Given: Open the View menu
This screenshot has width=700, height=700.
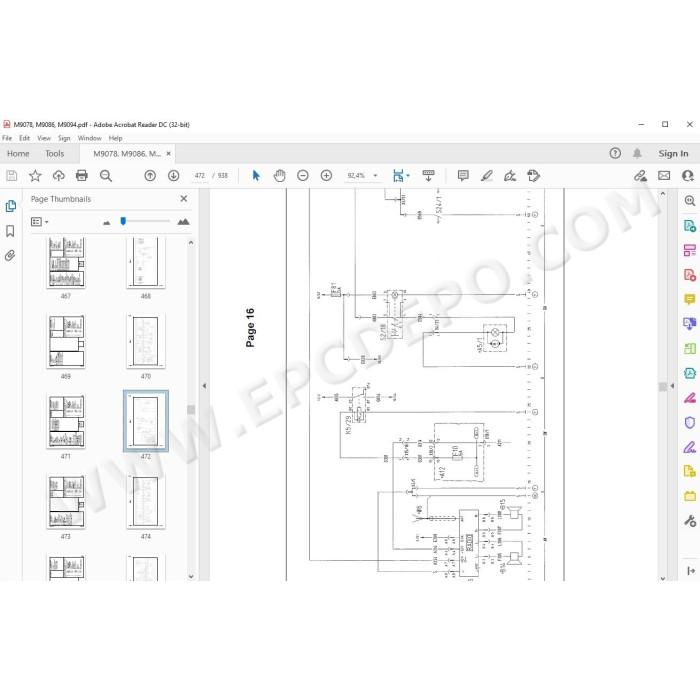Looking at the screenshot, I should click(x=44, y=138).
